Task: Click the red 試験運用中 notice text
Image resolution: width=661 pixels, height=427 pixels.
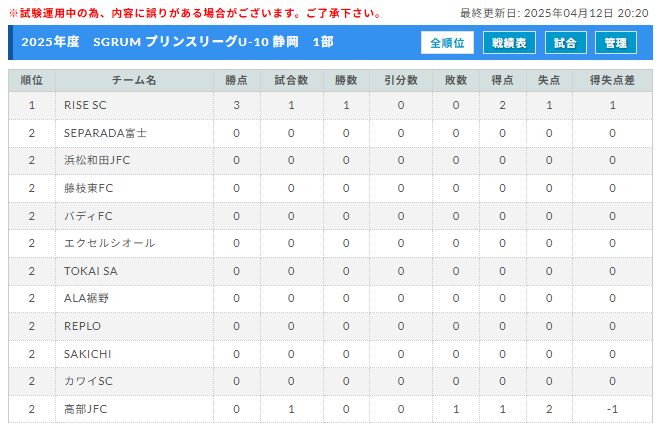Action: coord(196,13)
